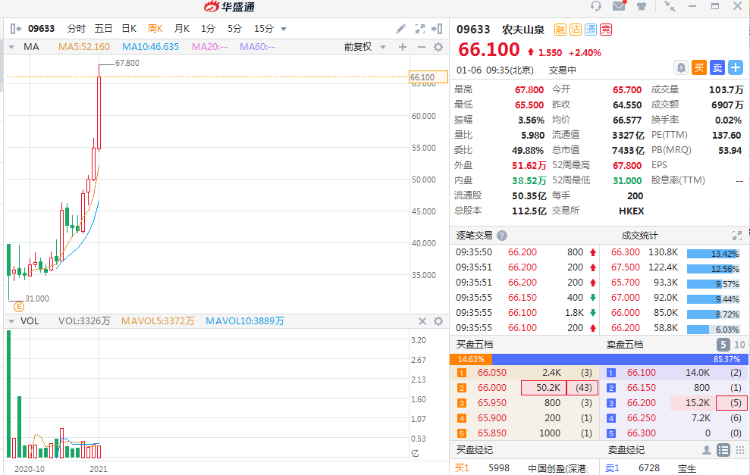Screen dimensions: 750x475
Task: Add stock to watchlist plus button
Action: pos(739,68)
